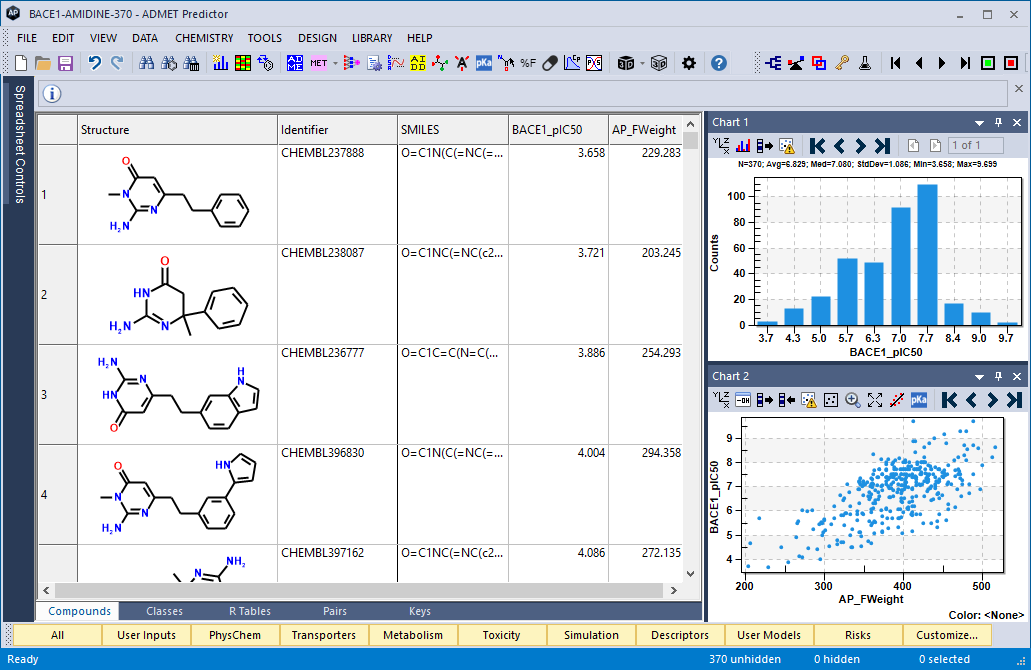The width and height of the screenshot is (1031, 670).
Task: Save the file with the floppy disk icon
Action: click(65, 63)
